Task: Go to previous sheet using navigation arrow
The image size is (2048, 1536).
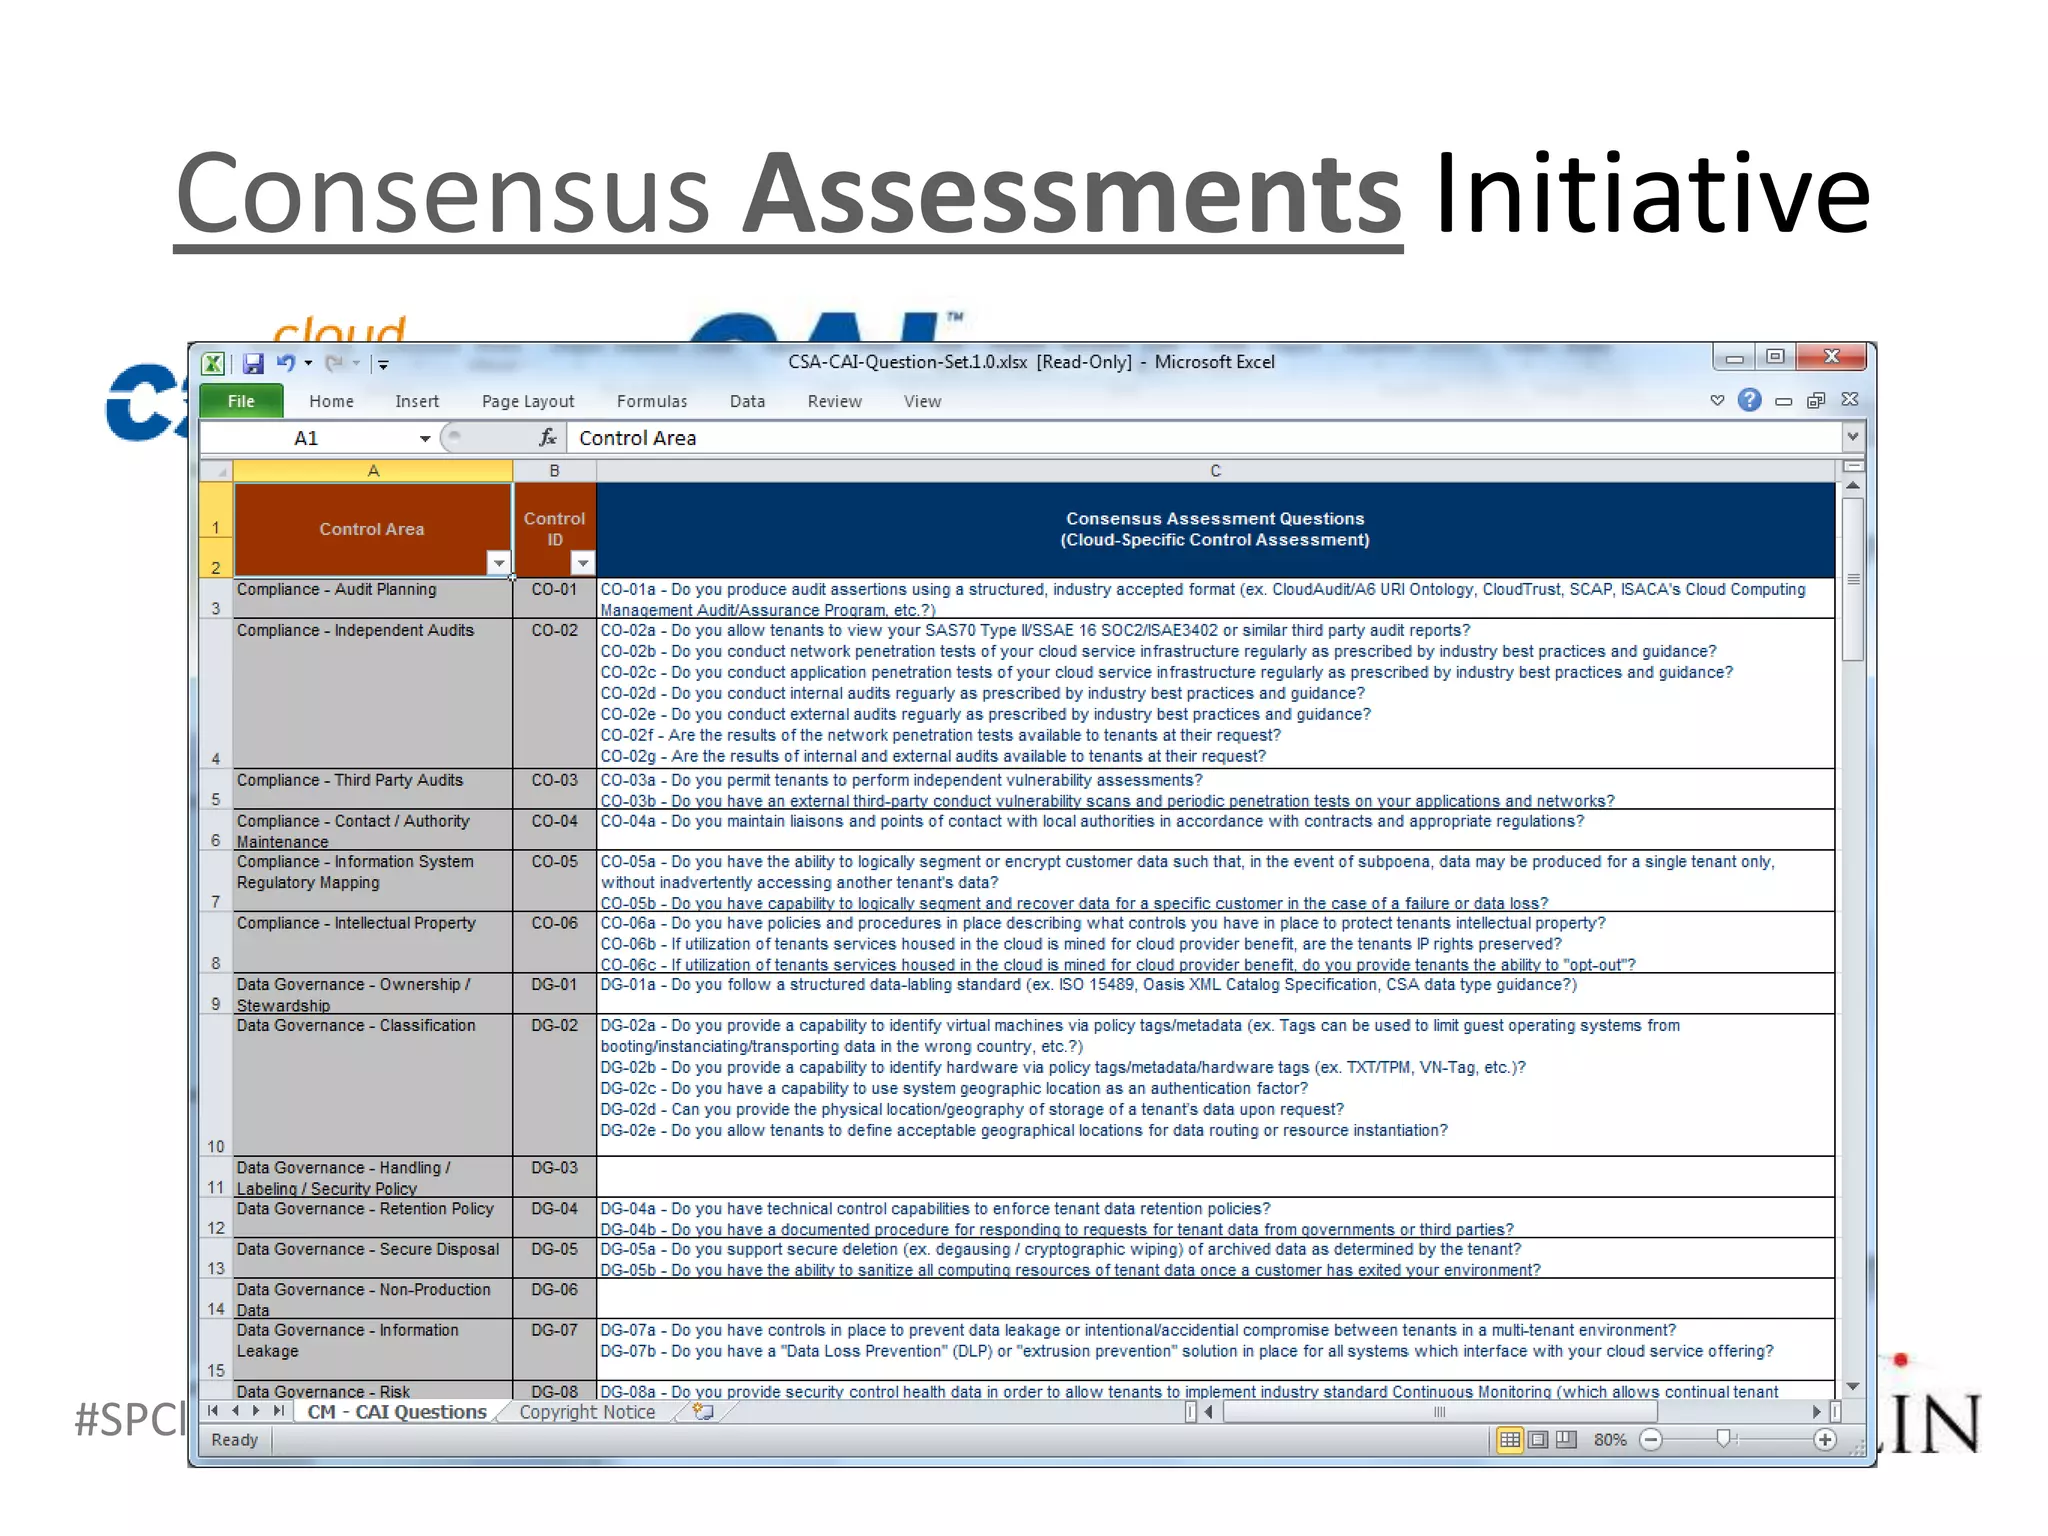Action: pos(235,1411)
